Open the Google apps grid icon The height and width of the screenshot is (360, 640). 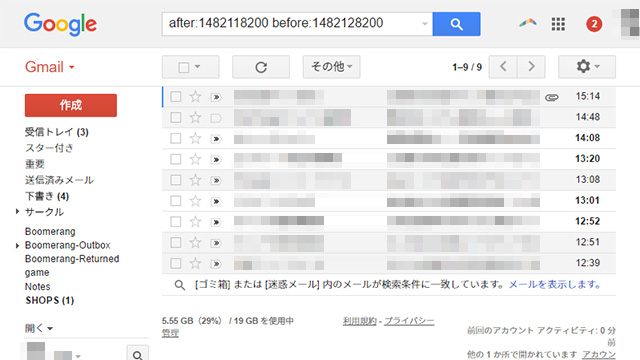[558, 24]
